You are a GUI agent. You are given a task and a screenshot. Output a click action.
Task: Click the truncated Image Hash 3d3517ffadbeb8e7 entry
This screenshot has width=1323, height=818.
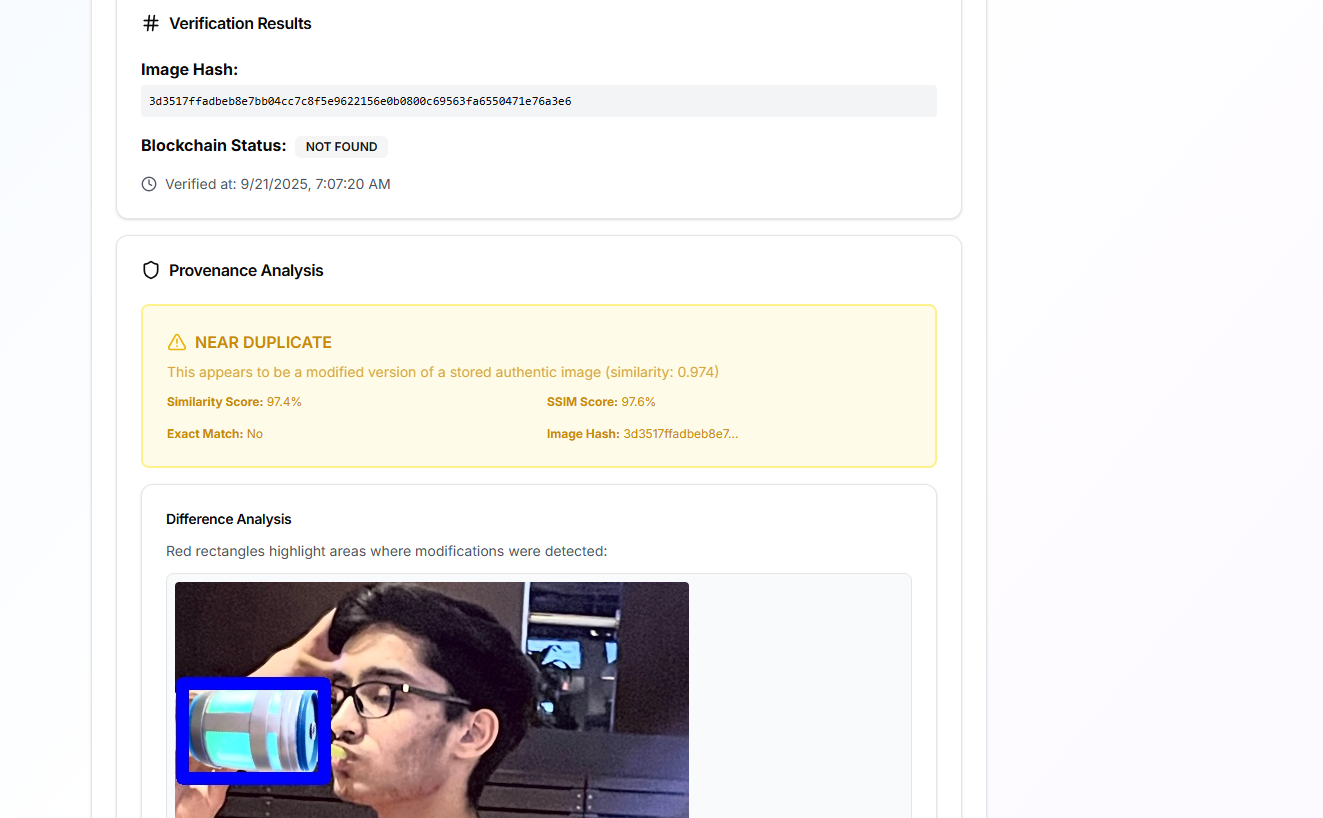pyautogui.click(x=643, y=434)
